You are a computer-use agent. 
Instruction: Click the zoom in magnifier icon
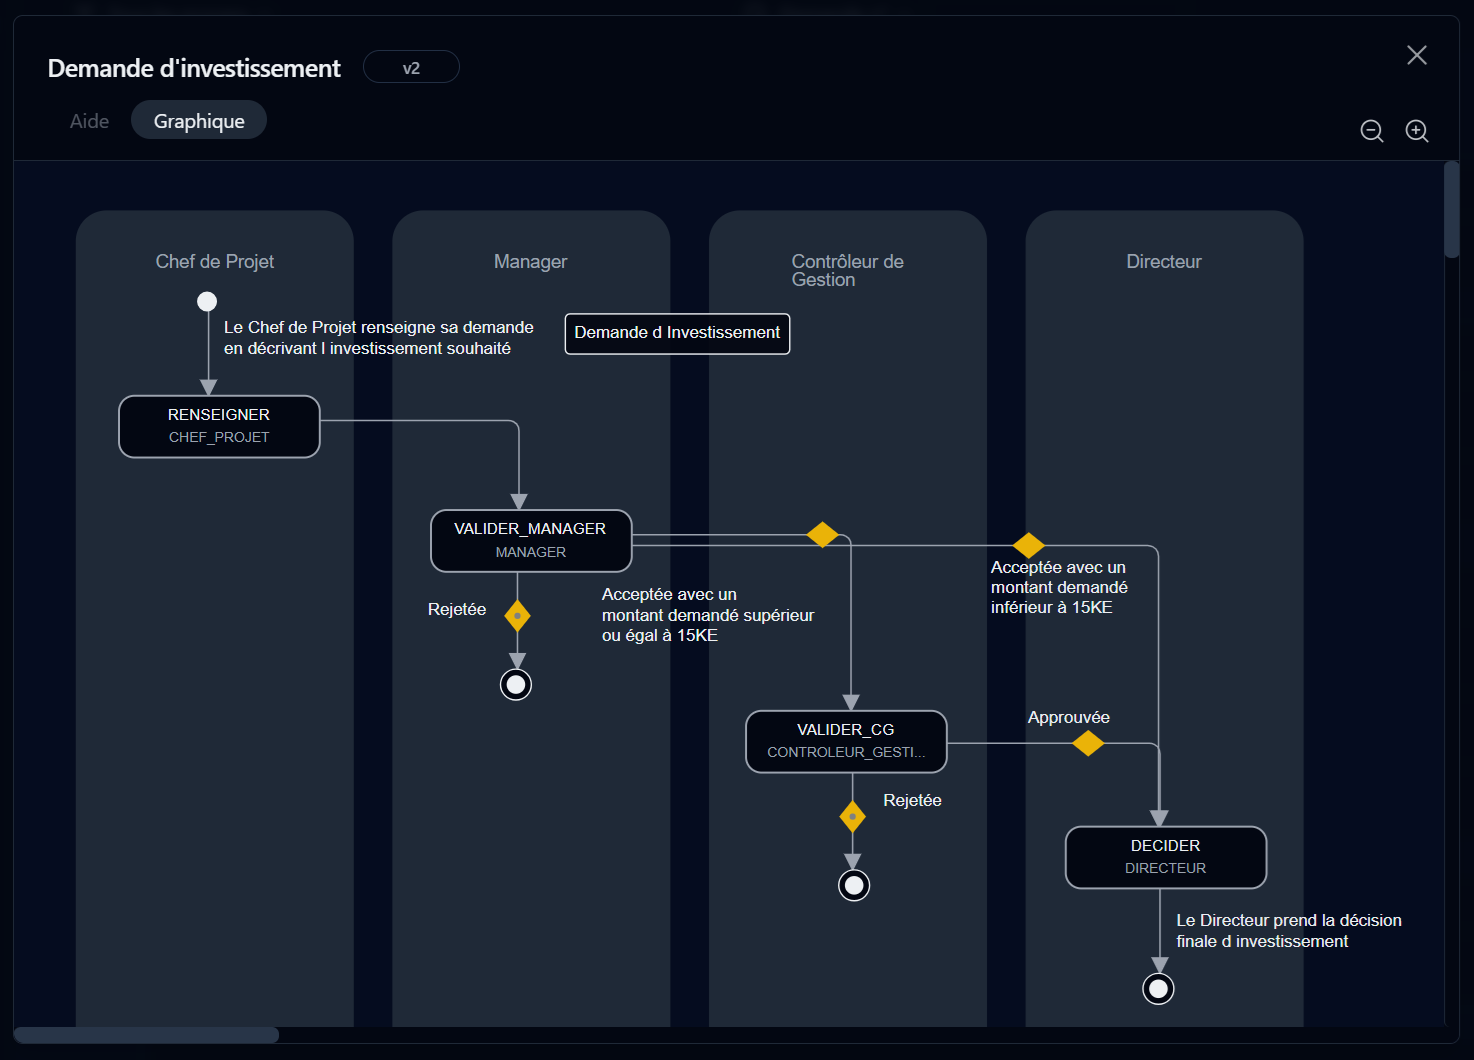click(x=1417, y=131)
